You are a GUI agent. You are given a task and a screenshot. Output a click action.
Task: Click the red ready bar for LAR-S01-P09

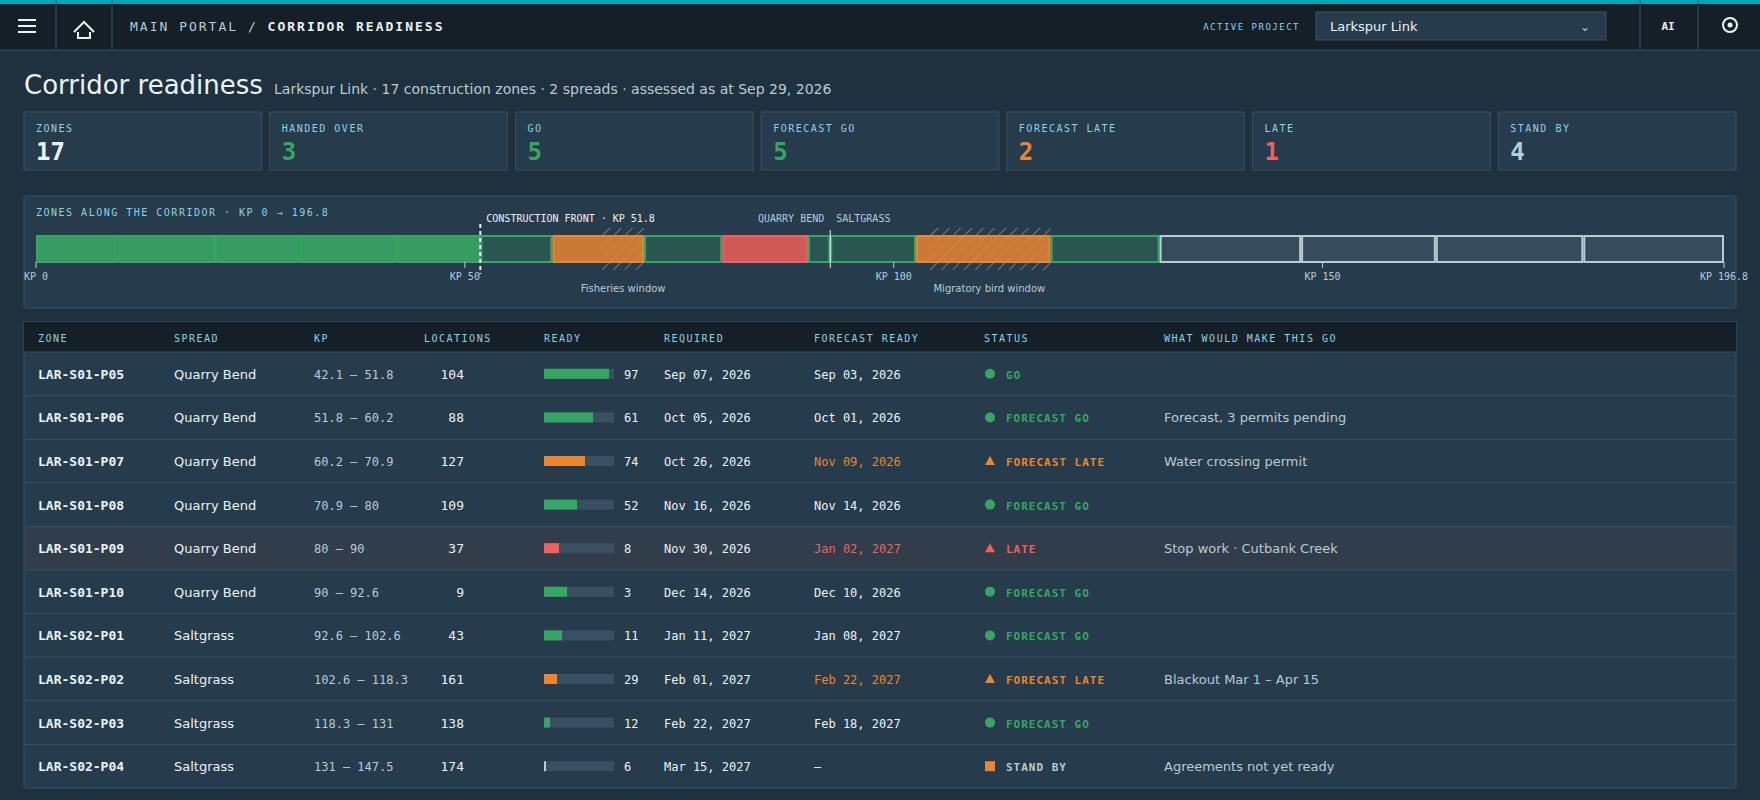point(579,548)
